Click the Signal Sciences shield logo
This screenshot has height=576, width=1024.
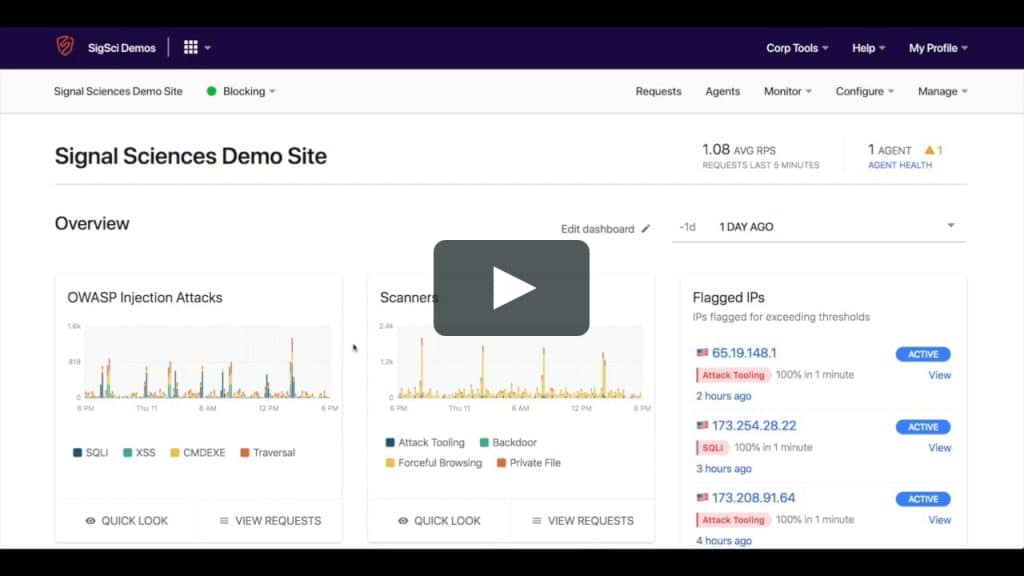tap(65, 46)
